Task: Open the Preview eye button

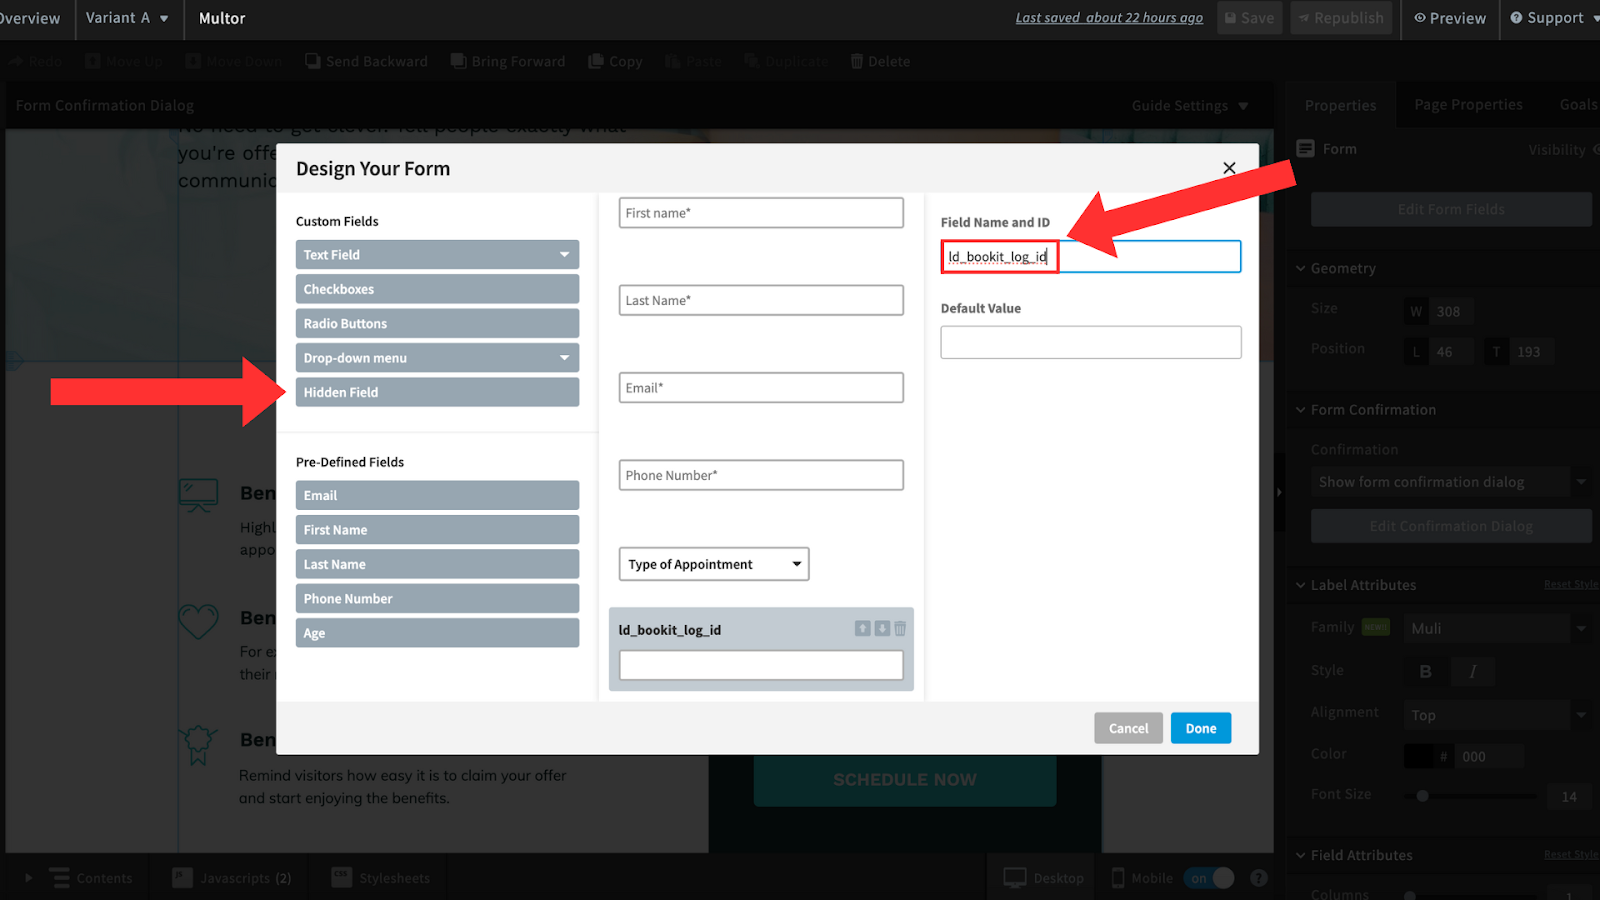Action: click(x=1449, y=18)
